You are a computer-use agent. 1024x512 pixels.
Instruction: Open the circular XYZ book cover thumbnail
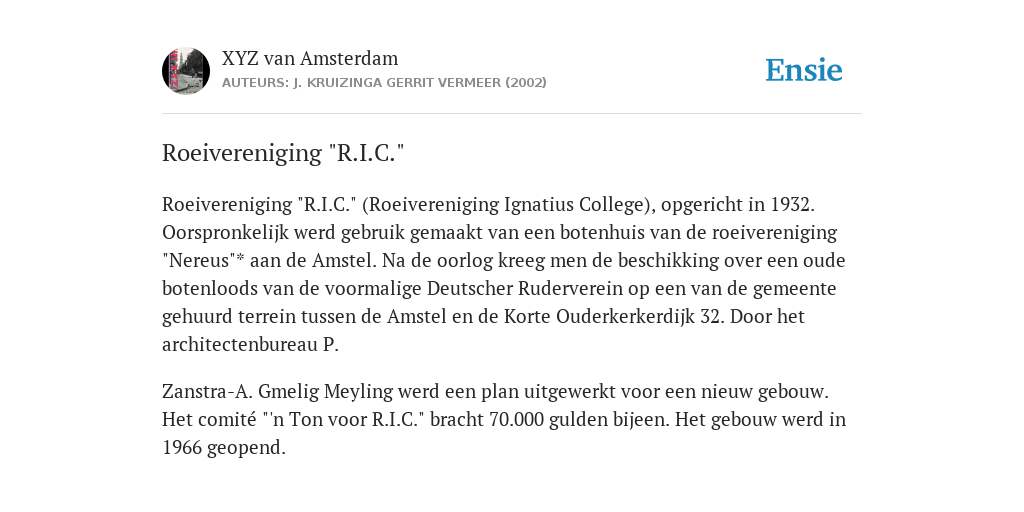coord(186,71)
